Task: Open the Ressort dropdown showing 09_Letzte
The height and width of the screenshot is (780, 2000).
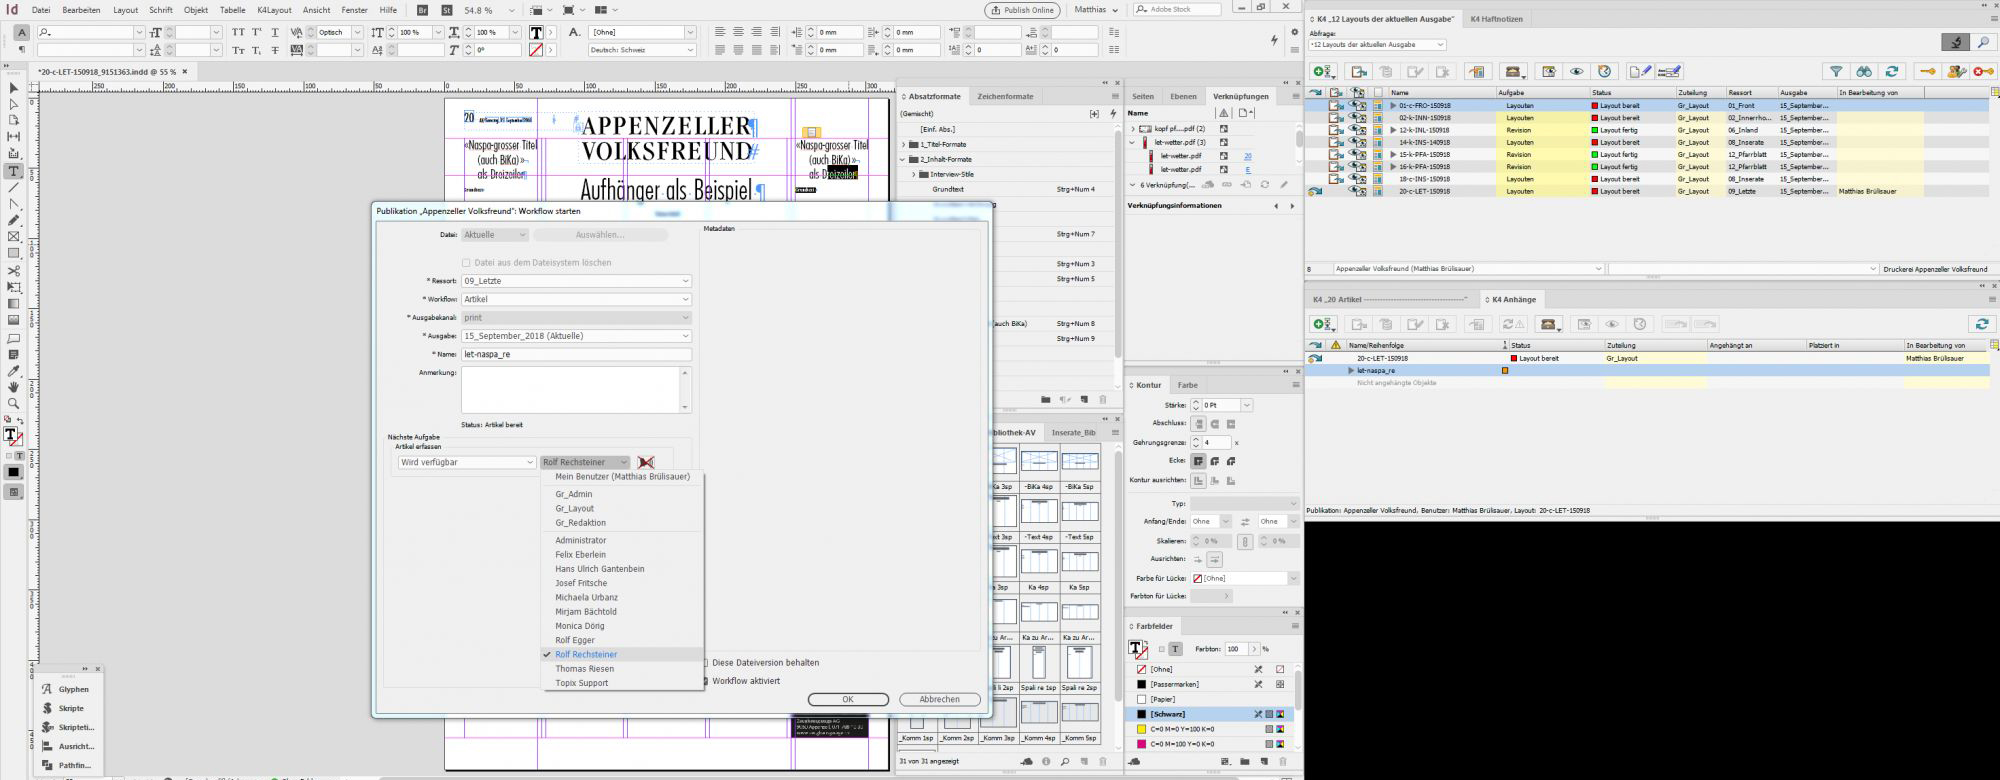Action: (x=576, y=281)
